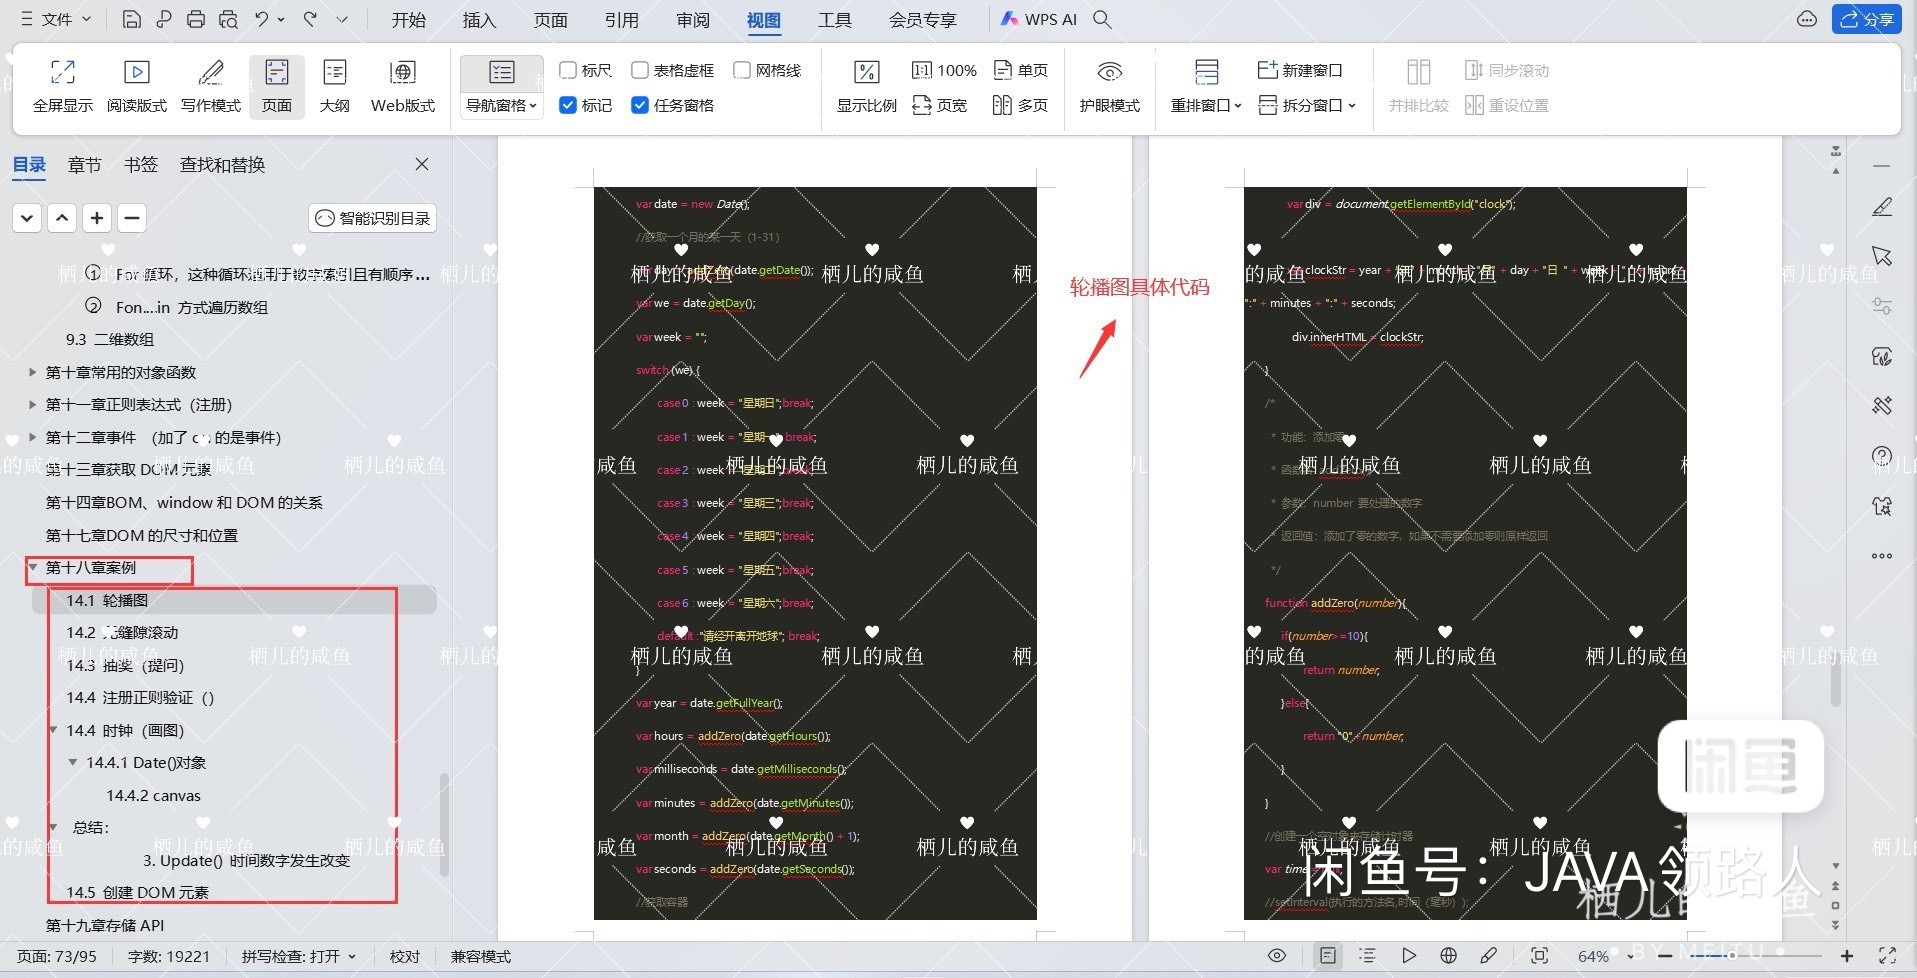Collapse the 14.4.1 Date()对象 node
This screenshot has width=1917, height=978.
click(73, 762)
